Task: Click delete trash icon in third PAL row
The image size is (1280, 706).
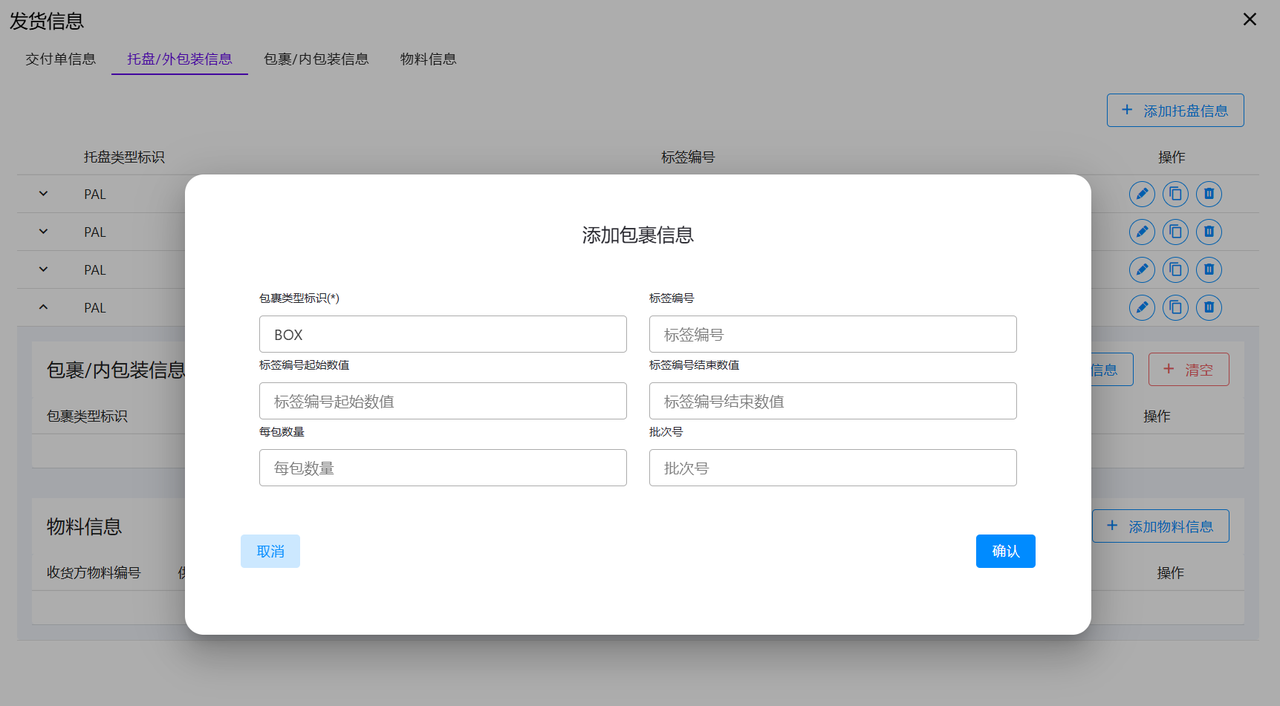Action: (1209, 269)
